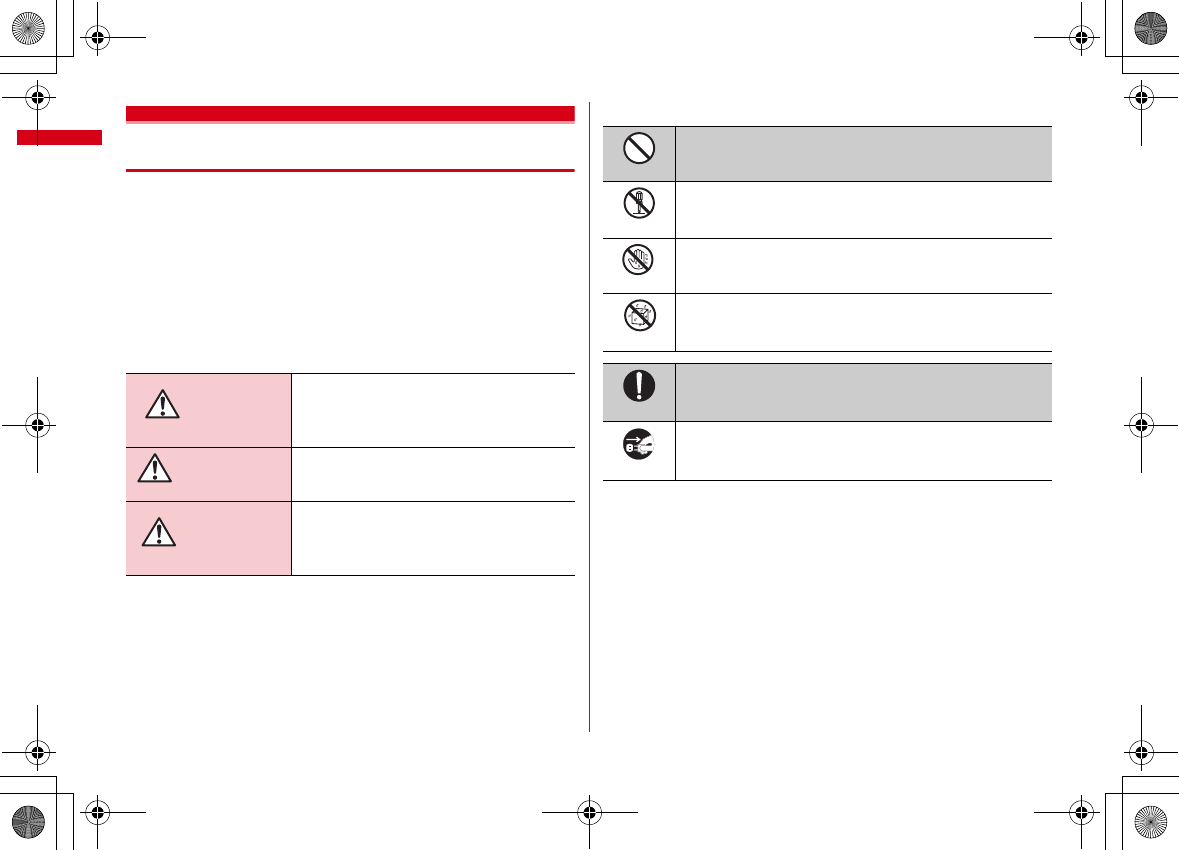Click the bottom warning triangle in pink table
Image resolution: width=1179 pixels, height=850 pixels.
[x=159, y=533]
